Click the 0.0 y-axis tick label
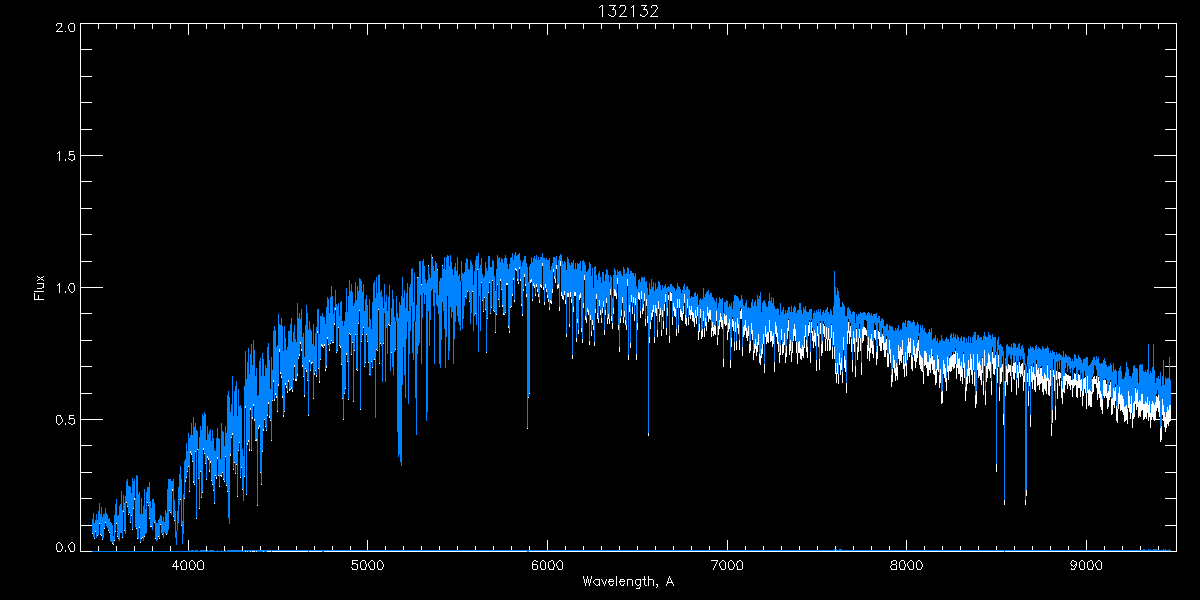The width and height of the screenshot is (1200, 600). click(x=66, y=548)
